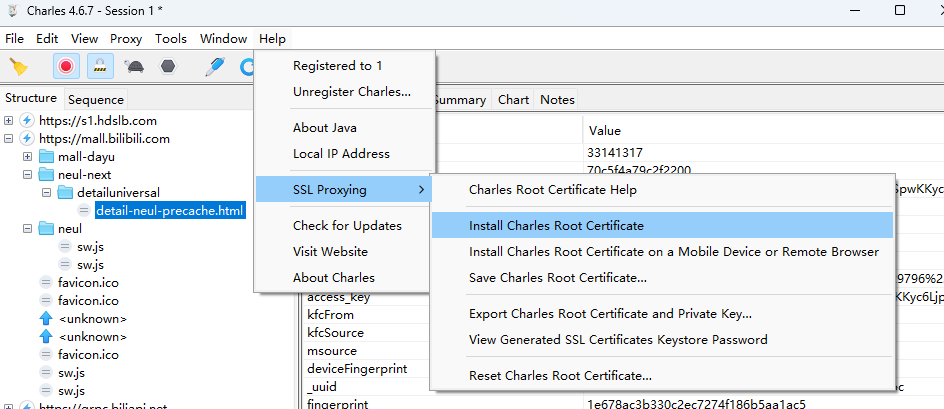Click the detailuniversal folder icon
944x409 pixels.
point(65,193)
